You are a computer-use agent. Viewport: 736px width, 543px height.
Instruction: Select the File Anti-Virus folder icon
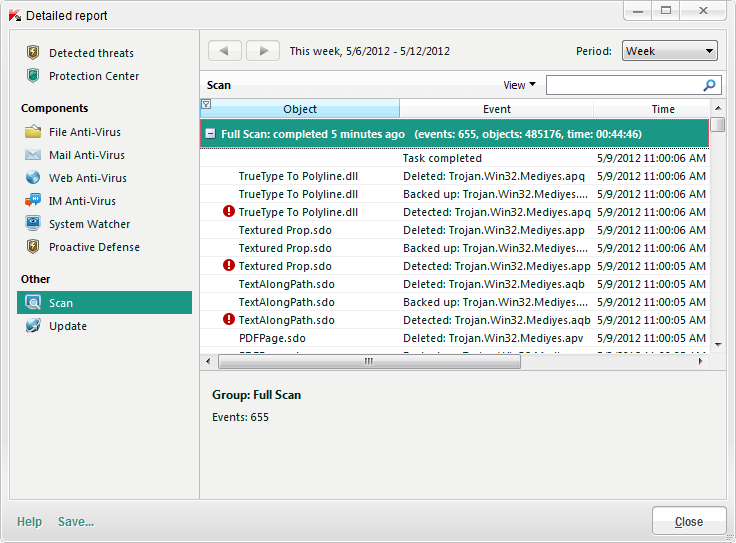pos(33,132)
